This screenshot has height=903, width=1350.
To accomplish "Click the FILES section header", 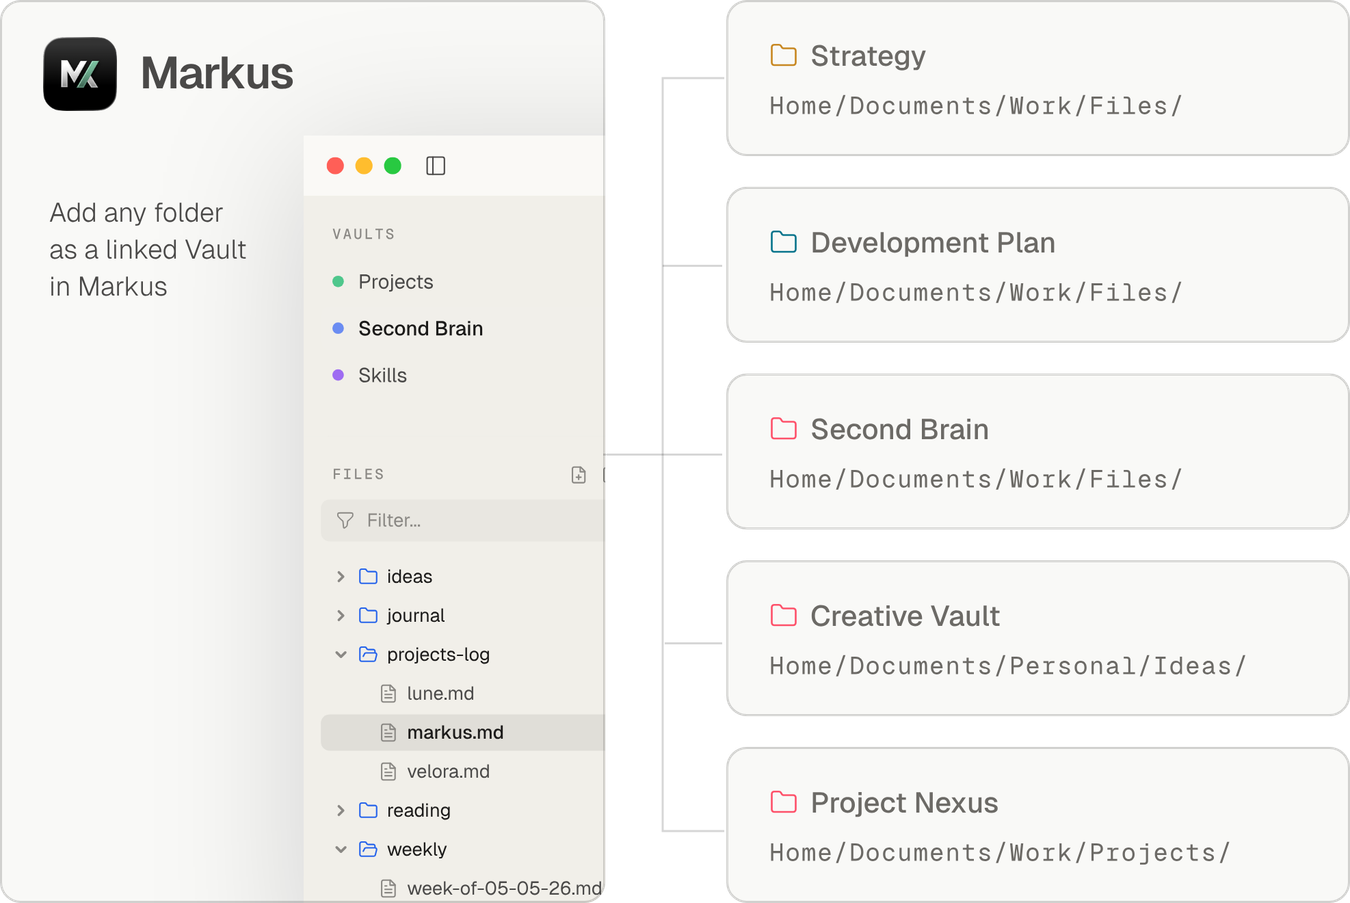I will click(358, 474).
